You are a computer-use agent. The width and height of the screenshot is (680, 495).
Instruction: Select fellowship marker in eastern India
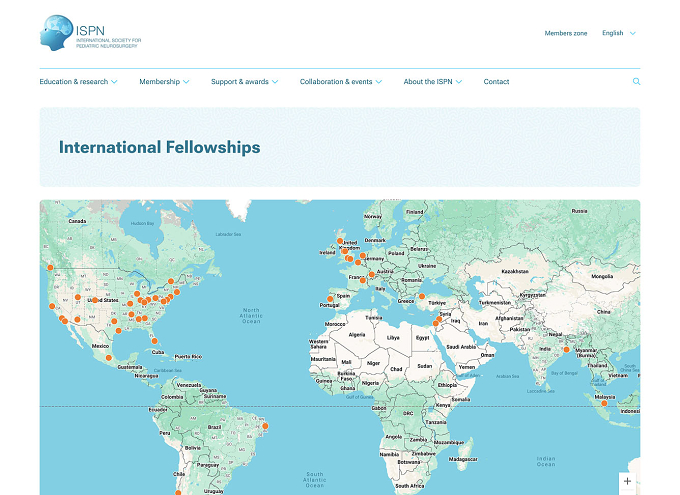(566, 350)
